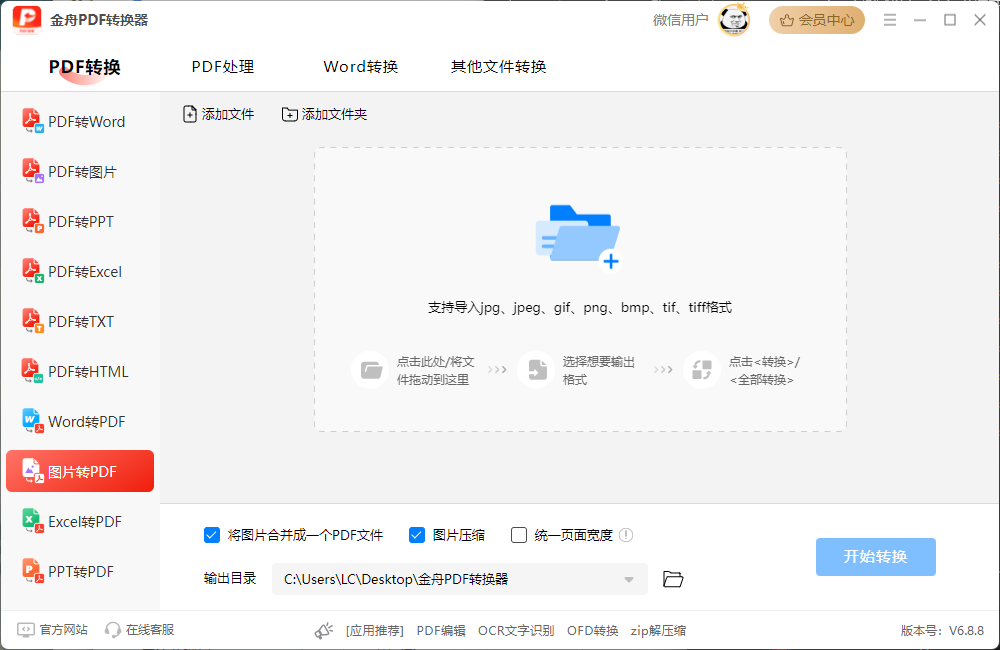Switch to the PDF处理 tab
This screenshot has height=650, width=1000.
coord(222,67)
